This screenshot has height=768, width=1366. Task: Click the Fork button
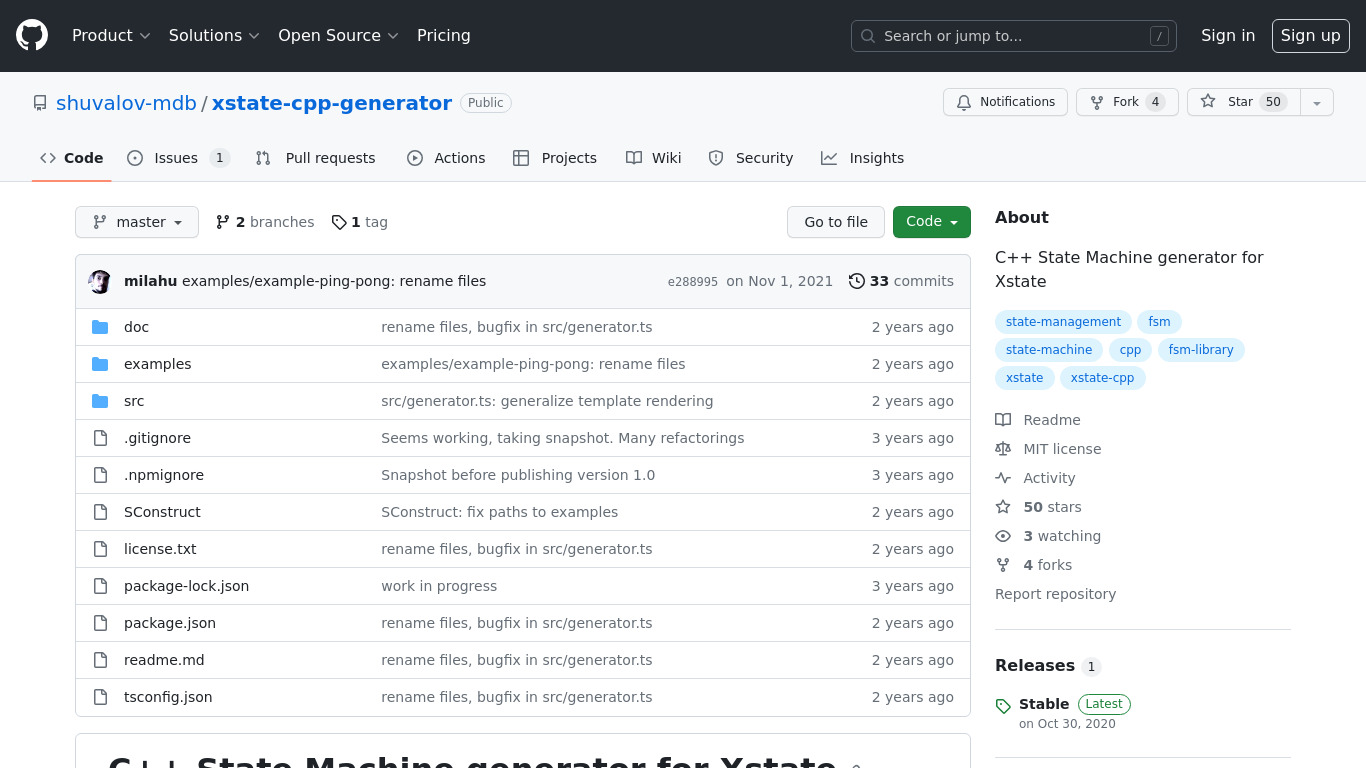pyautogui.click(x=1127, y=102)
